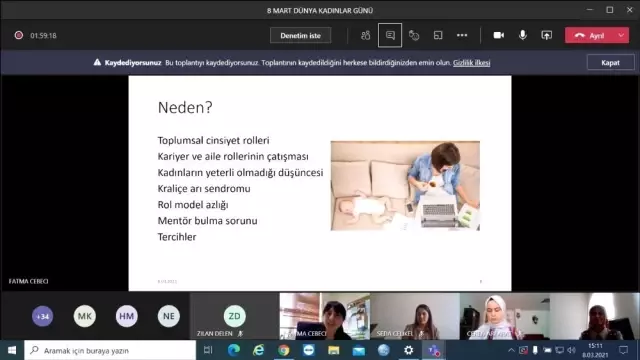Launch Internet Explorer from taskbar
The width and height of the screenshot is (640, 360).
point(258,350)
